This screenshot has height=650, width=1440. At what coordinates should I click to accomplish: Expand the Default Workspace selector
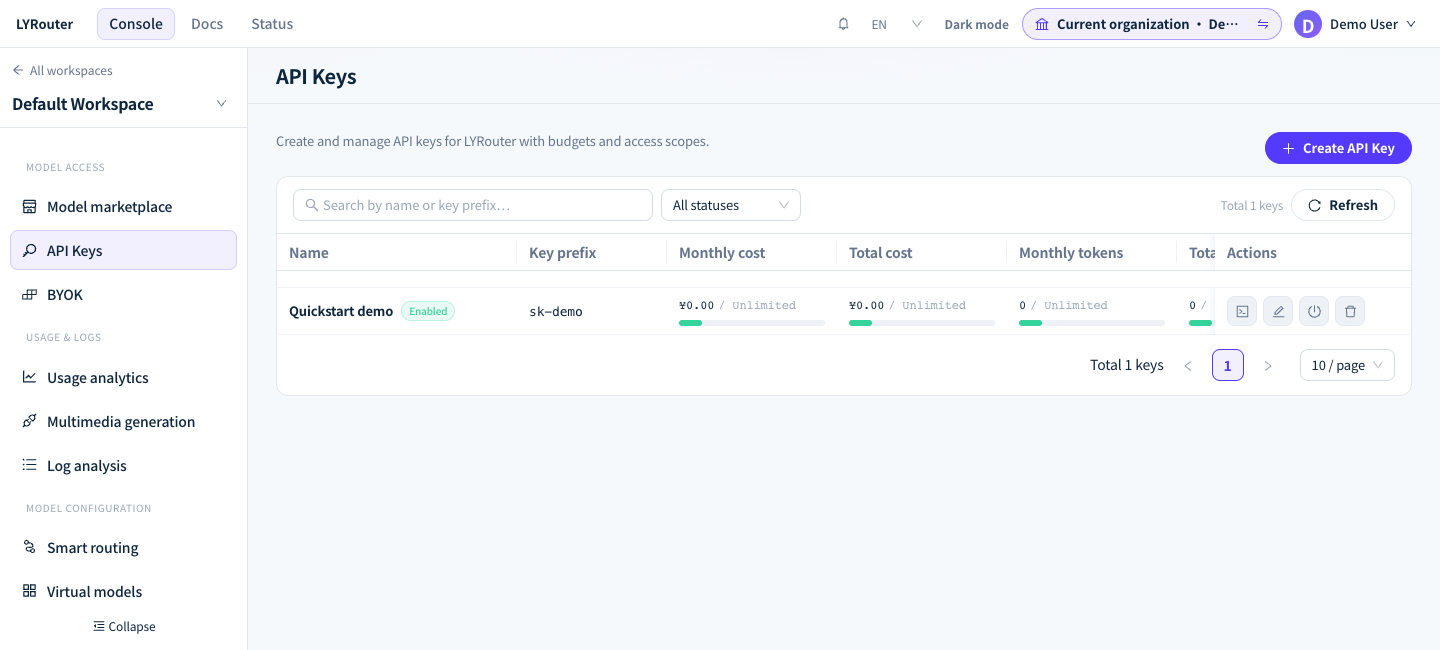[x=222, y=104]
